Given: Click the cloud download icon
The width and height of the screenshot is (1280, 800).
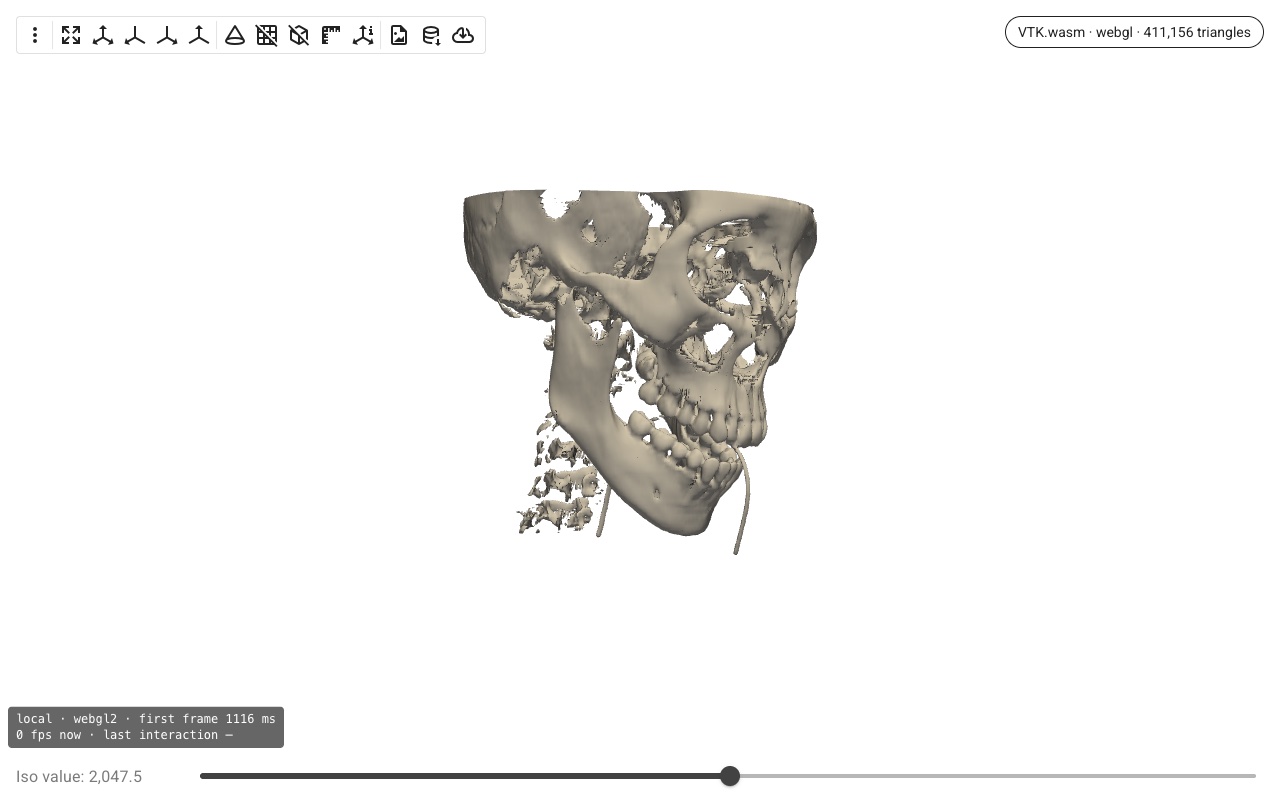Looking at the screenshot, I should (463, 35).
